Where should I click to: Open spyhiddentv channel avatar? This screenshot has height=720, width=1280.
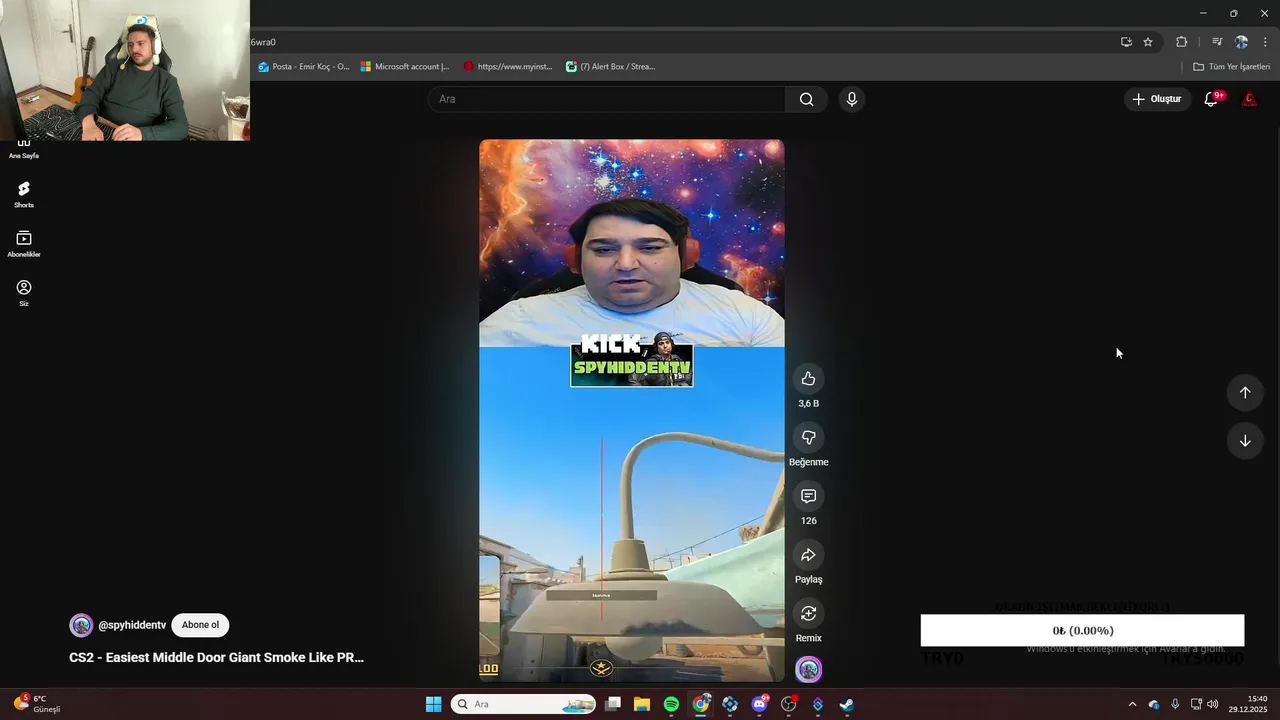pos(81,625)
